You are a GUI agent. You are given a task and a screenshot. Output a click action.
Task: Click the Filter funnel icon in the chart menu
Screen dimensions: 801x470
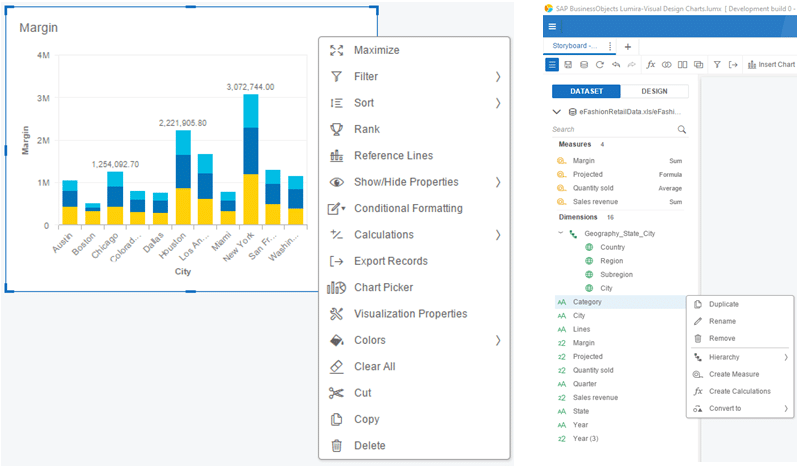click(336, 77)
